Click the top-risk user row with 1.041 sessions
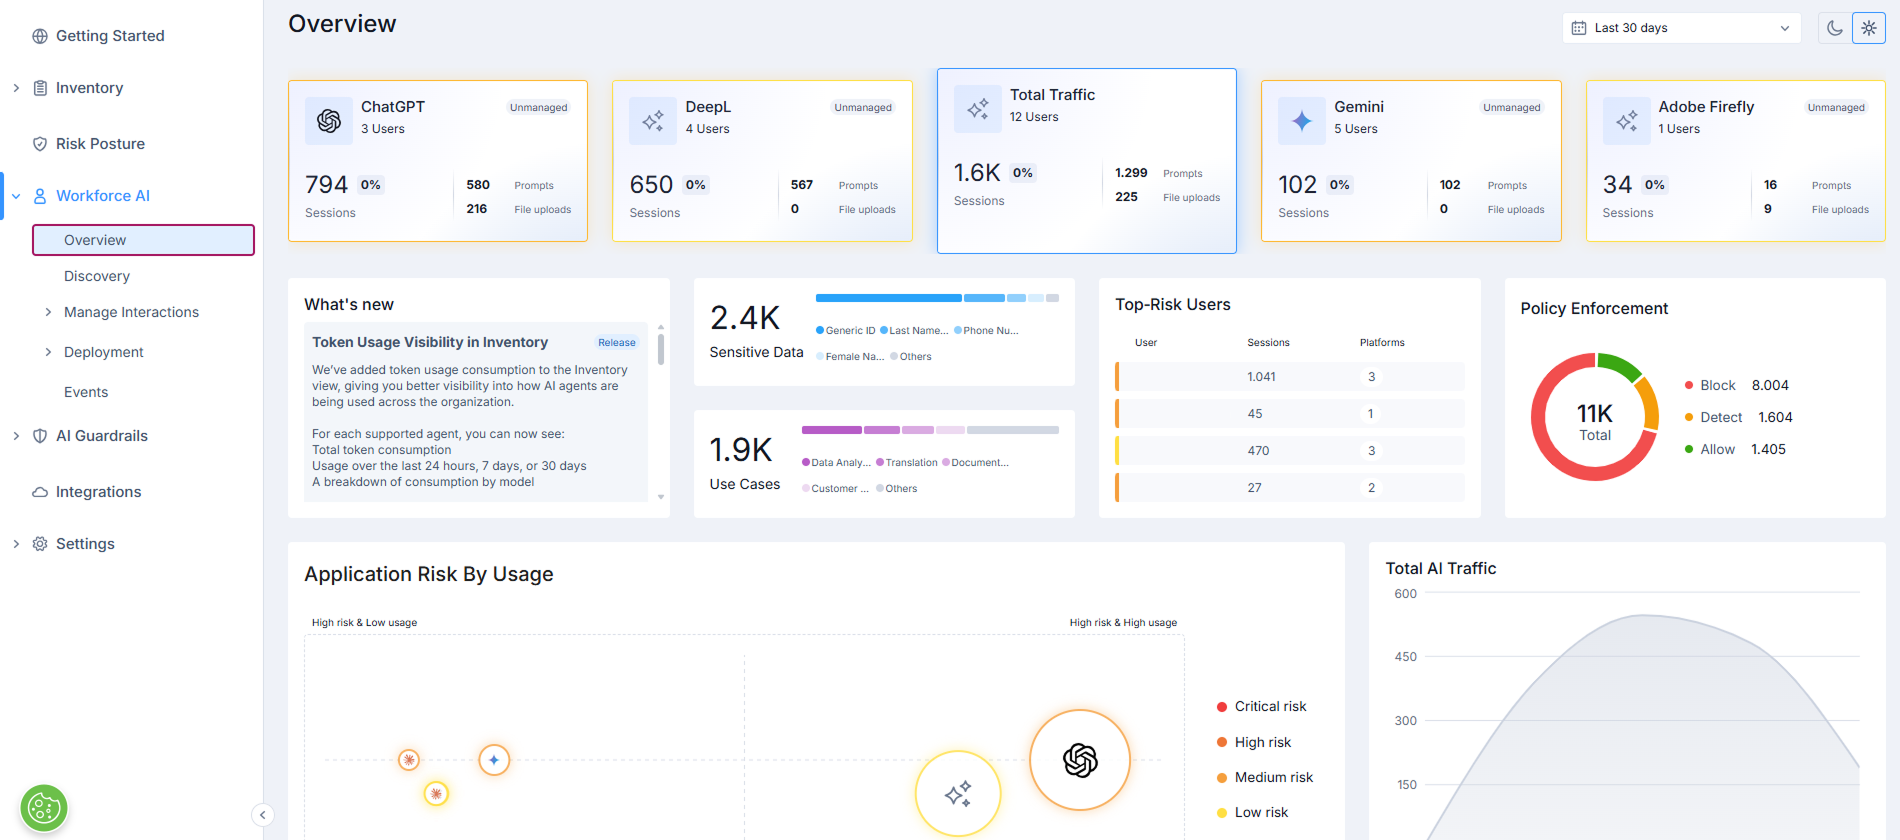 pyautogui.click(x=1290, y=377)
